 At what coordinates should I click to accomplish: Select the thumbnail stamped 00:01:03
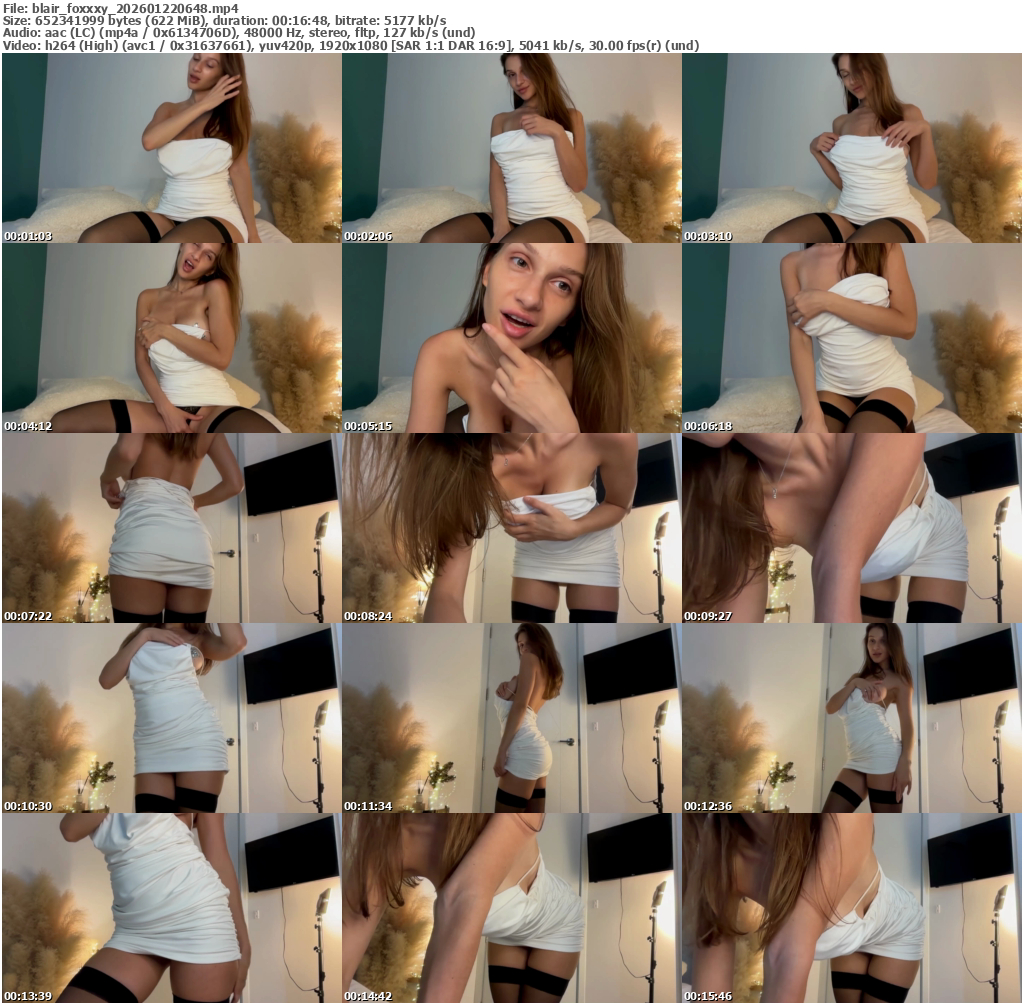[172, 148]
